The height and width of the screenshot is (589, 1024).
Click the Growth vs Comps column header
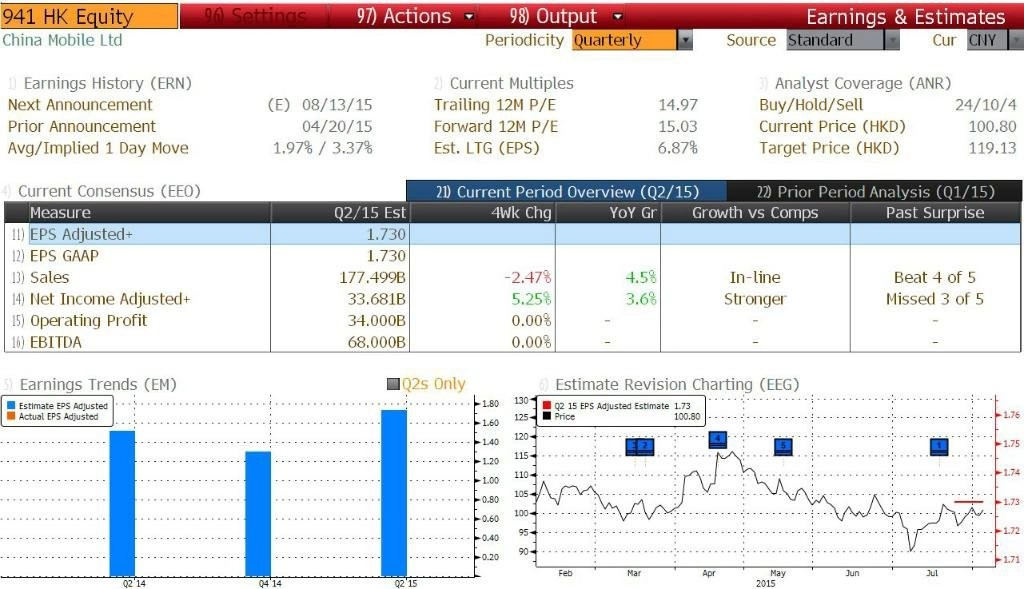(x=755, y=213)
